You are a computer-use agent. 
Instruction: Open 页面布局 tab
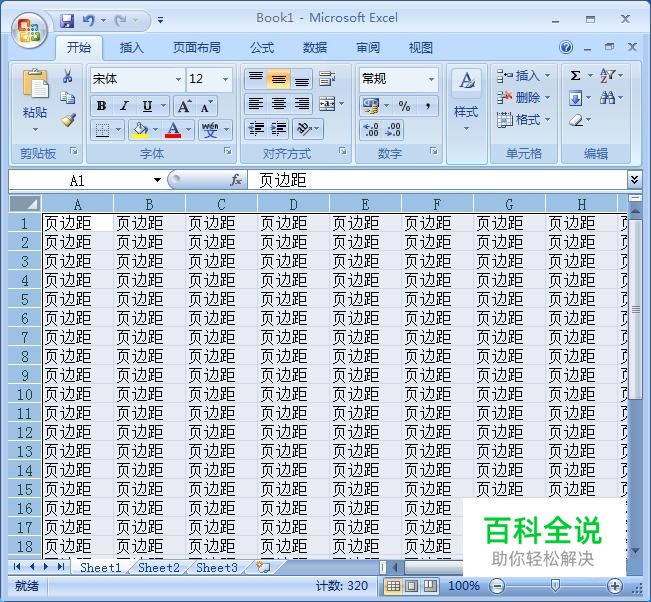pos(196,48)
